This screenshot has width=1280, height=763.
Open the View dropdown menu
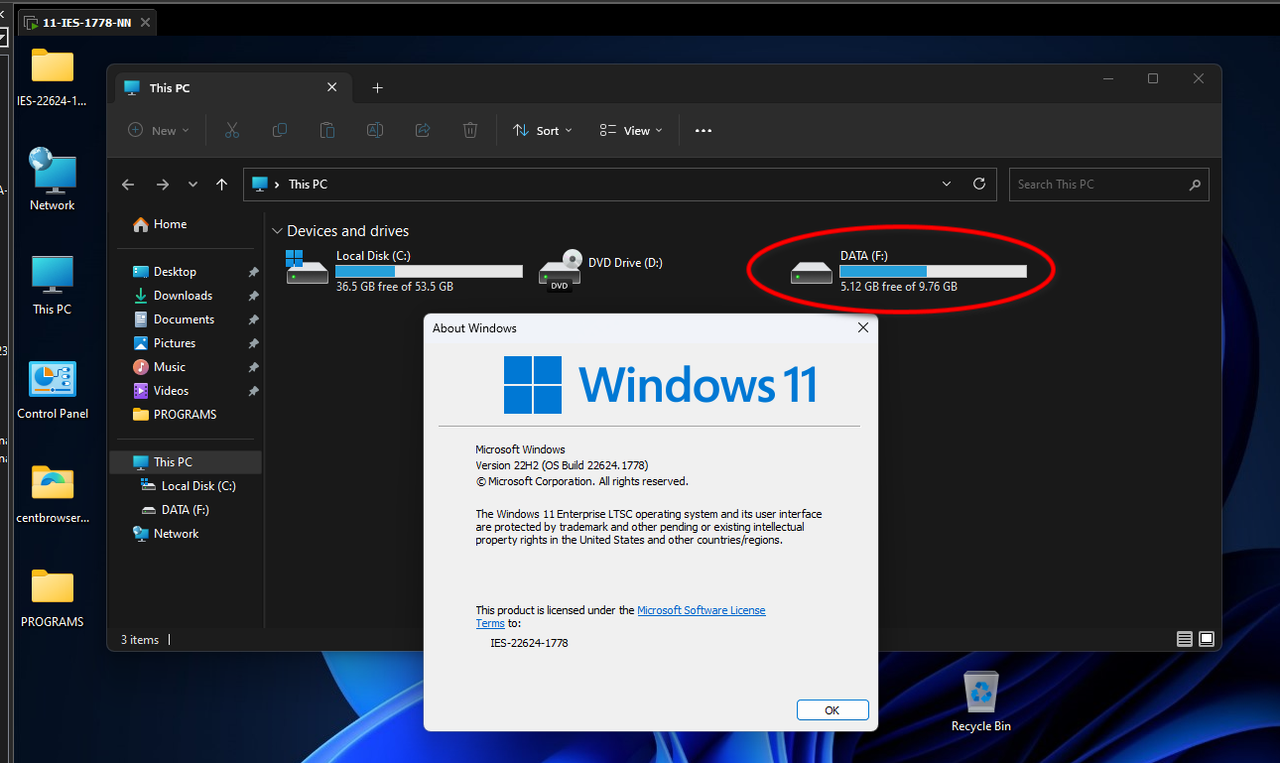click(631, 130)
